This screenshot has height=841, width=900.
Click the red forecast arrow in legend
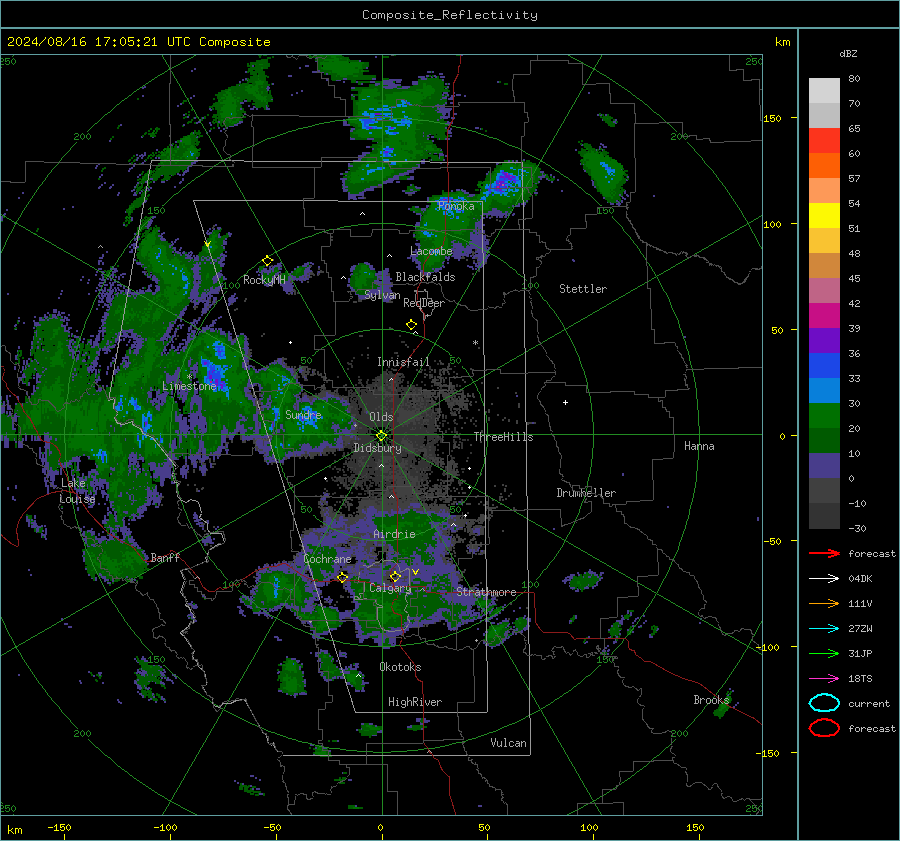pyautogui.click(x=824, y=553)
